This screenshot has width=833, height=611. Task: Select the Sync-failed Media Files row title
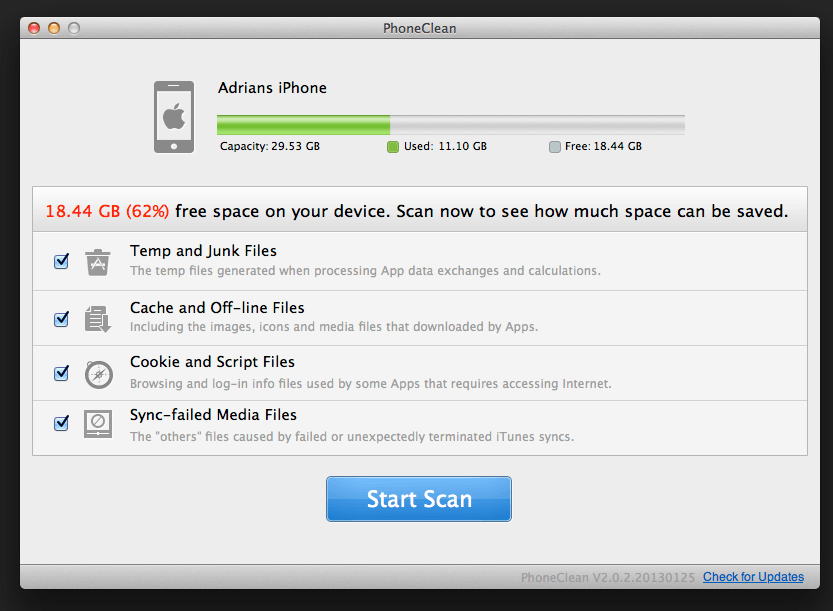tap(213, 414)
